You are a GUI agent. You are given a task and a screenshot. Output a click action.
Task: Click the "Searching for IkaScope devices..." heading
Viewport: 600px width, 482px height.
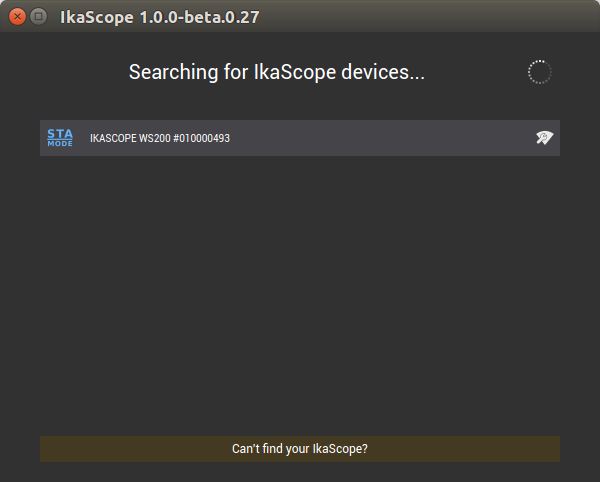(x=277, y=72)
